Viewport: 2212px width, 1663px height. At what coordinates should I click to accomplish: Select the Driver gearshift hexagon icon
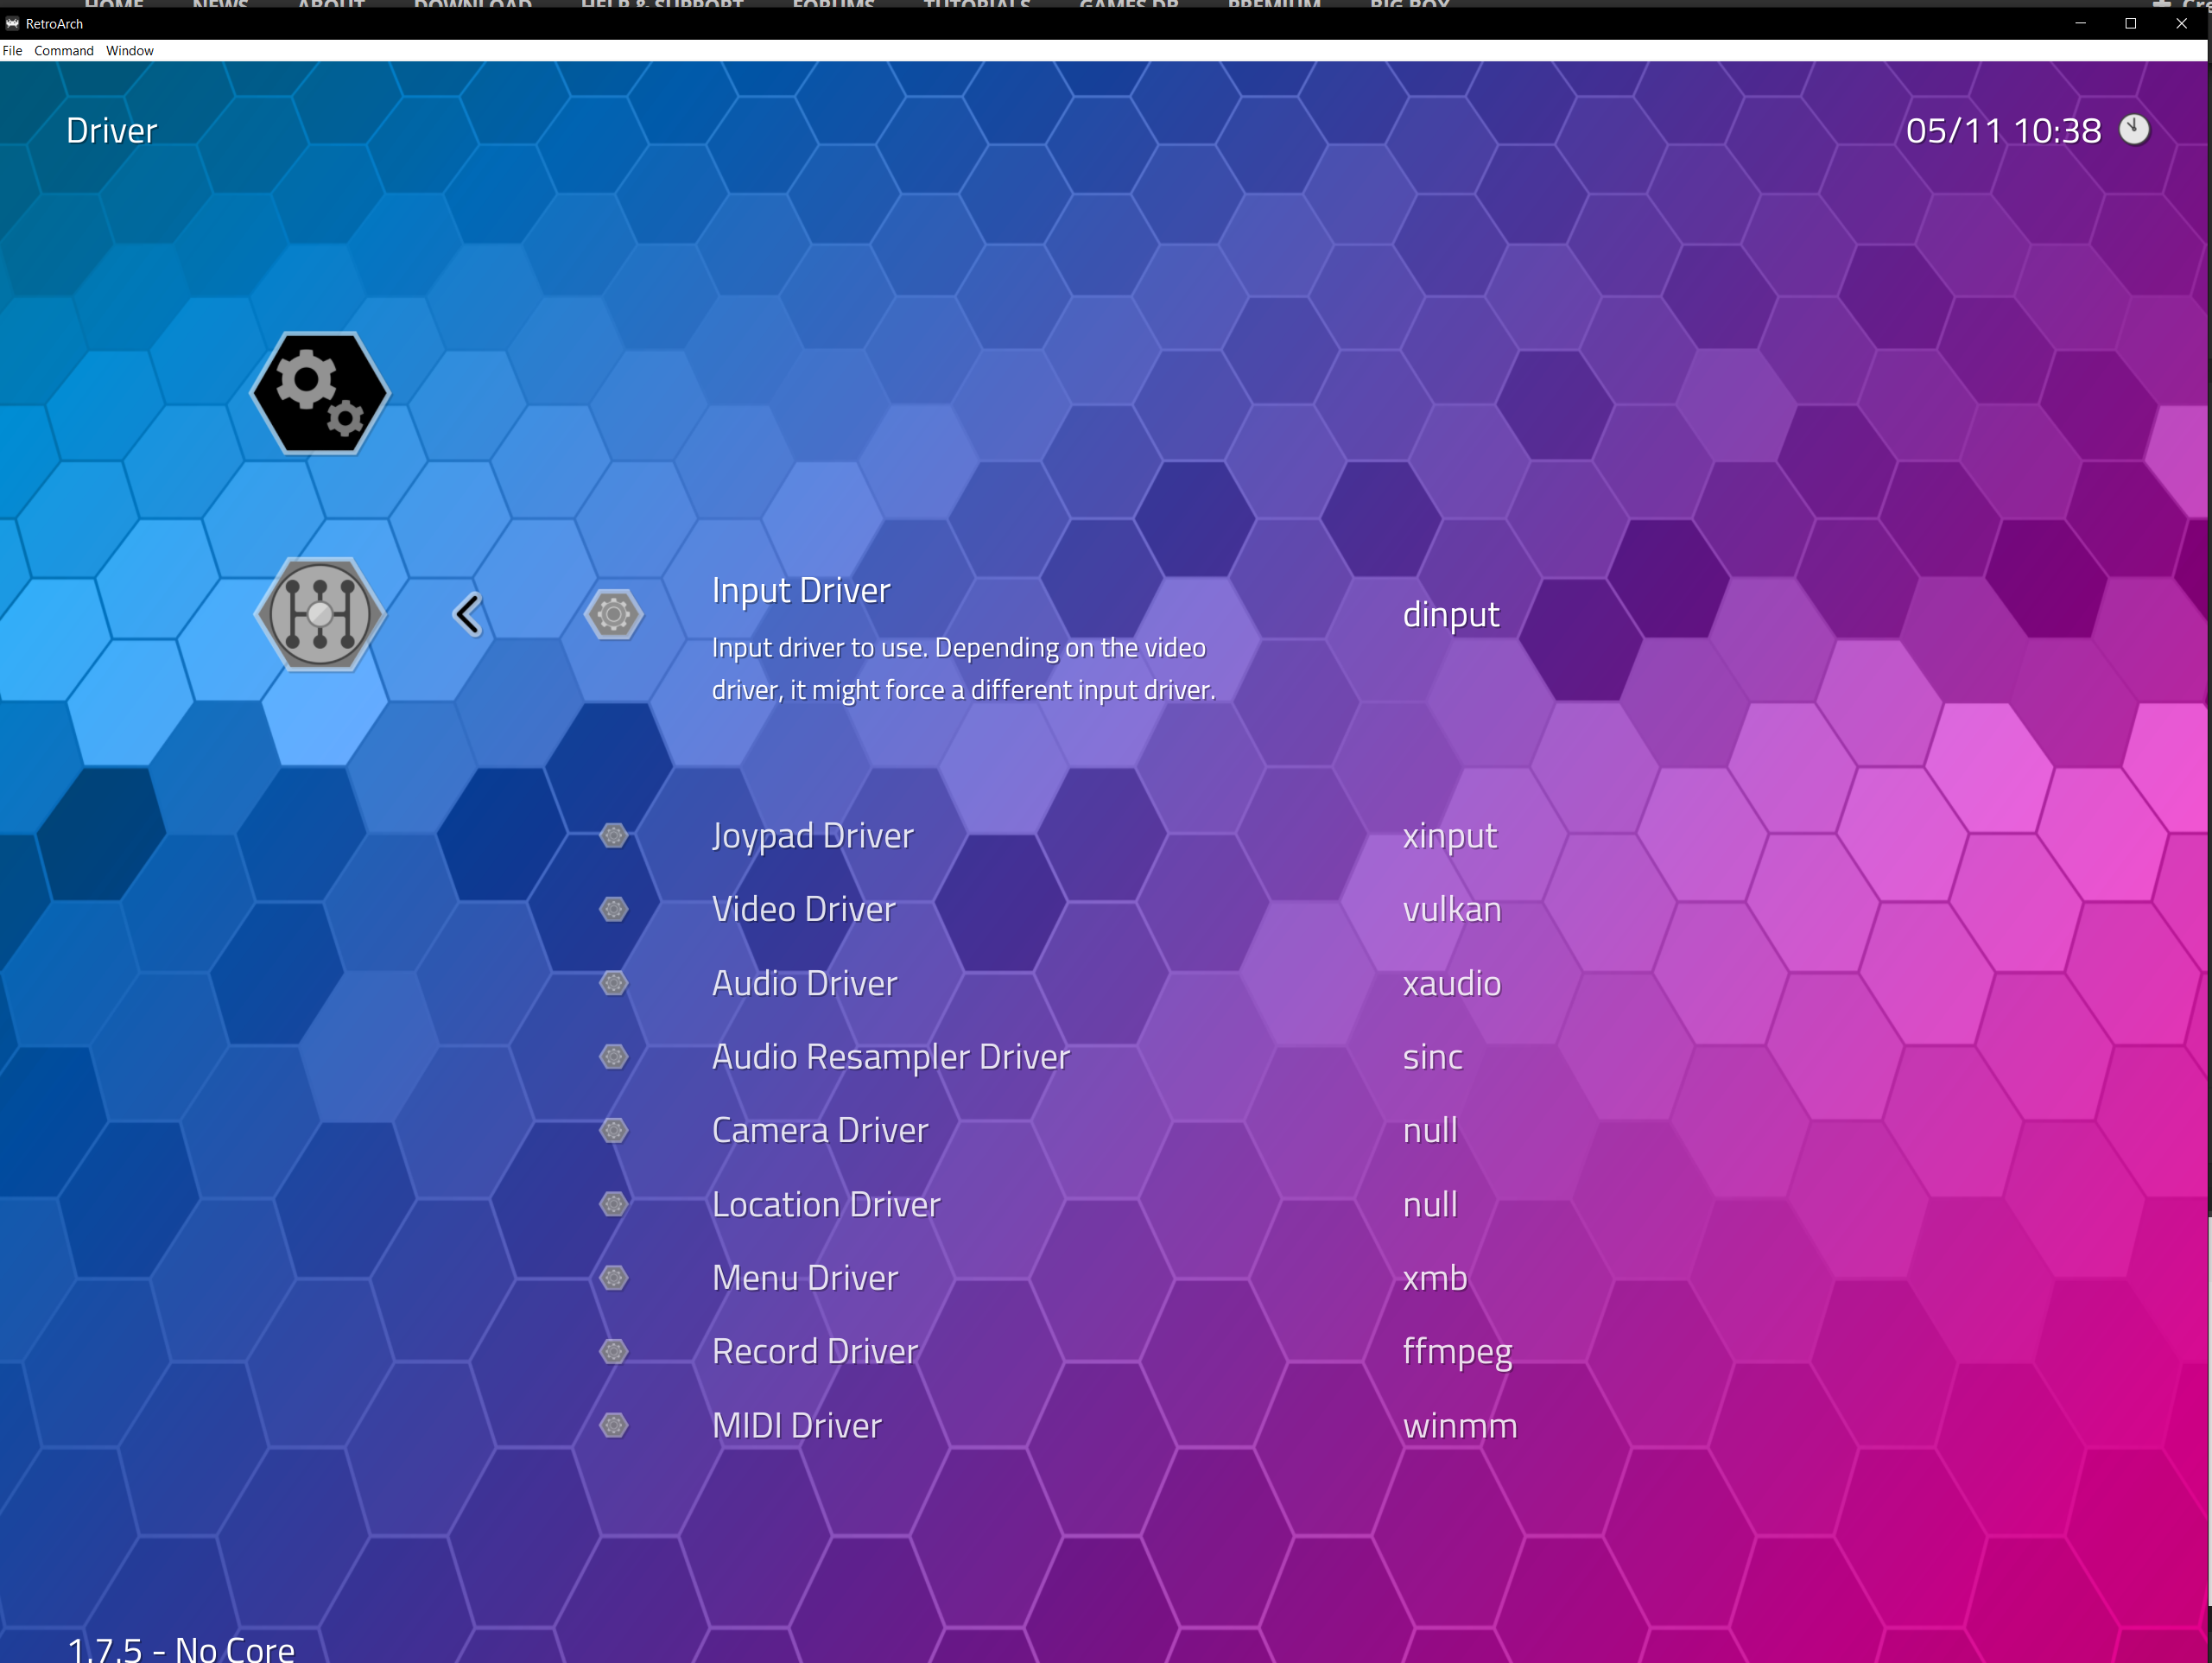[x=320, y=614]
